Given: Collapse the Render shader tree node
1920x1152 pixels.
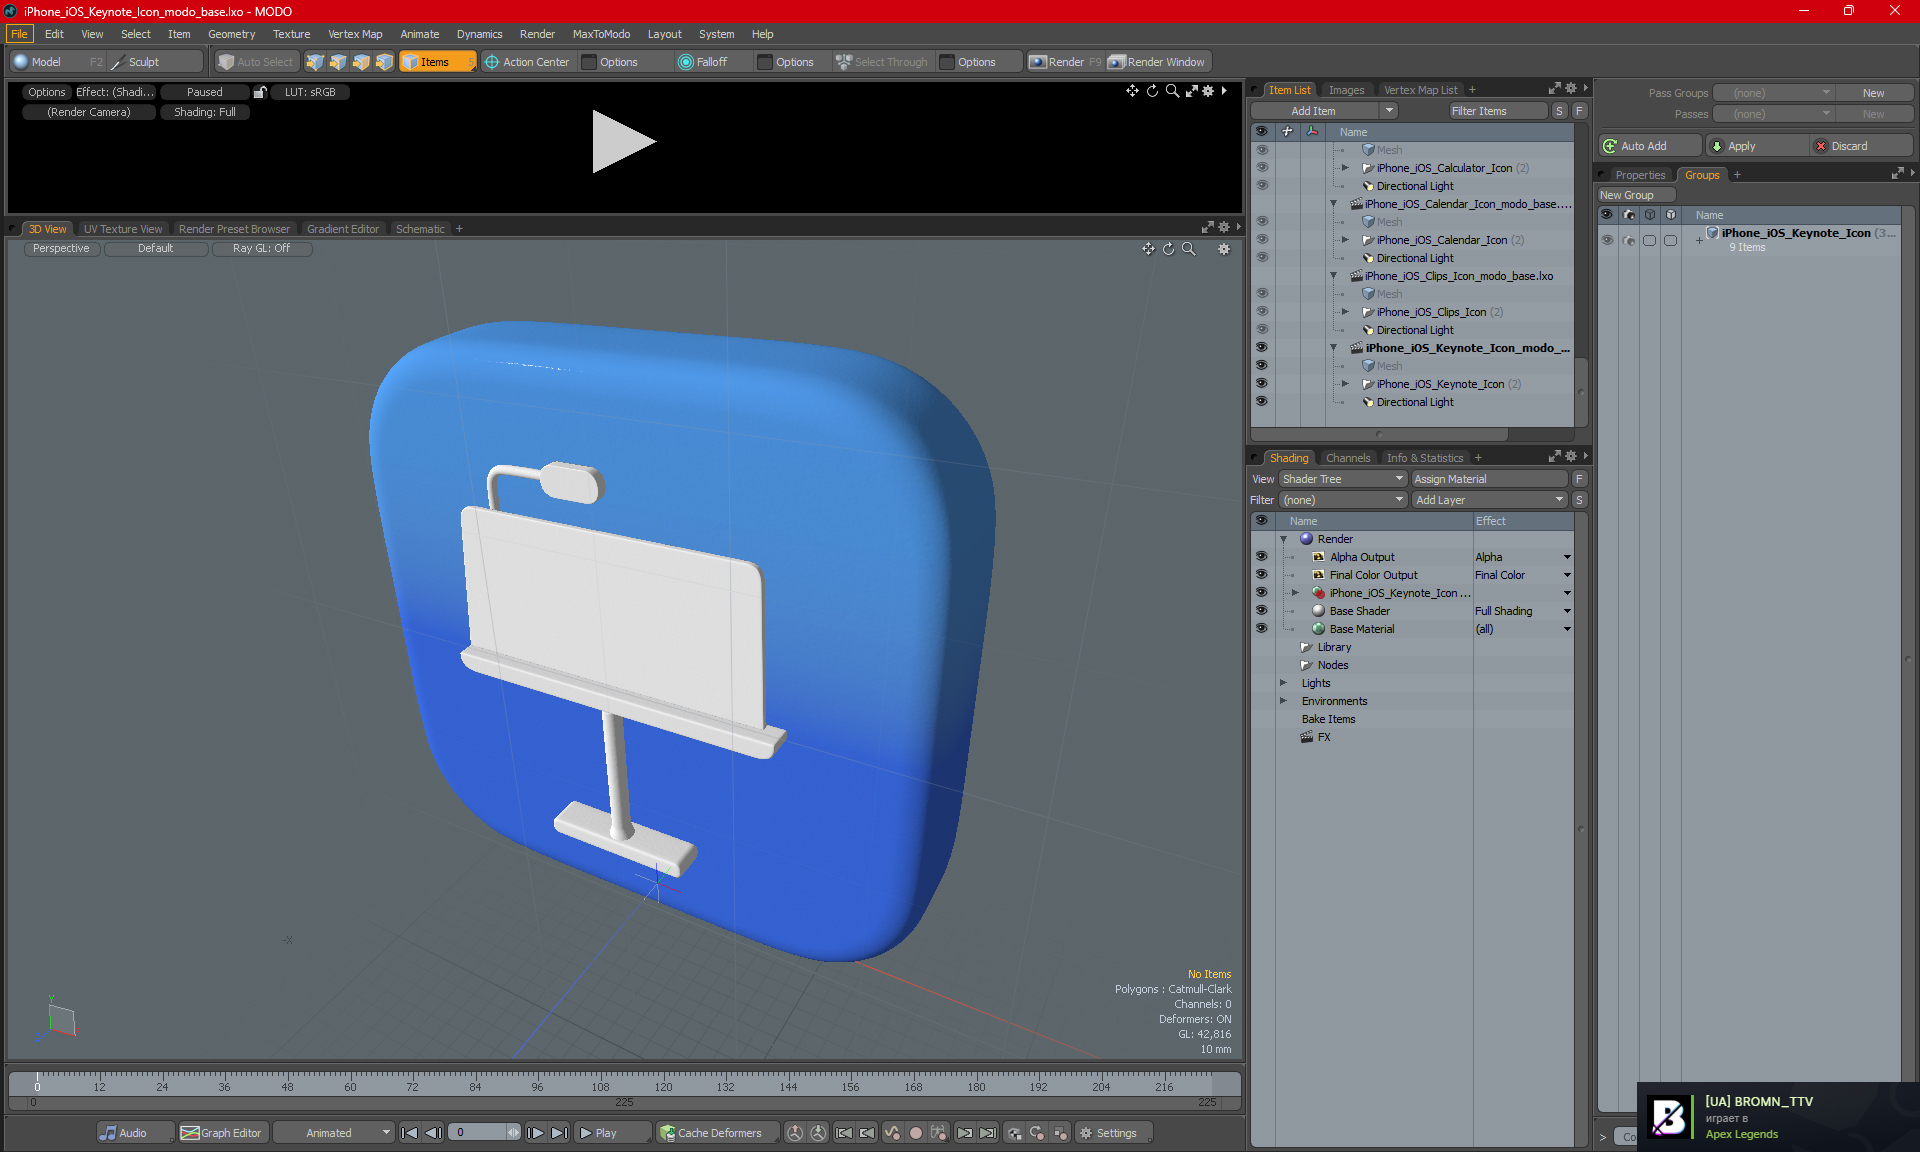Looking at the screenshot, I should pyautogui.click(x=1284, y=539).
